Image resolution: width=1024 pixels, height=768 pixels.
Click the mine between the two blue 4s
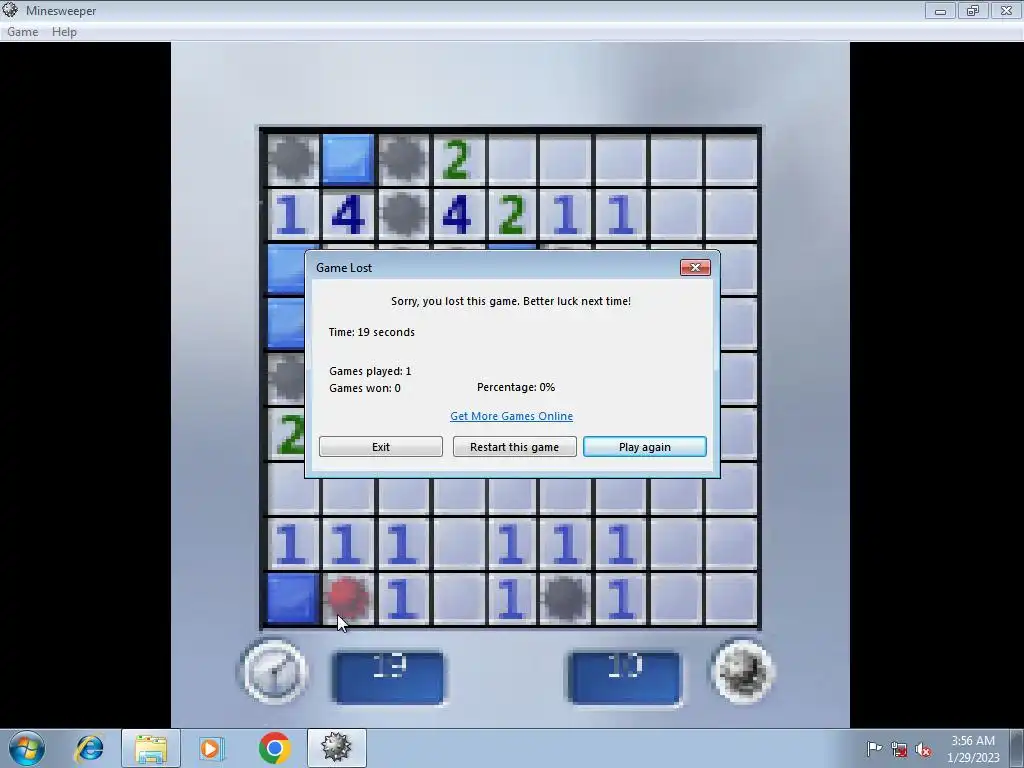(x=403, y=214)
